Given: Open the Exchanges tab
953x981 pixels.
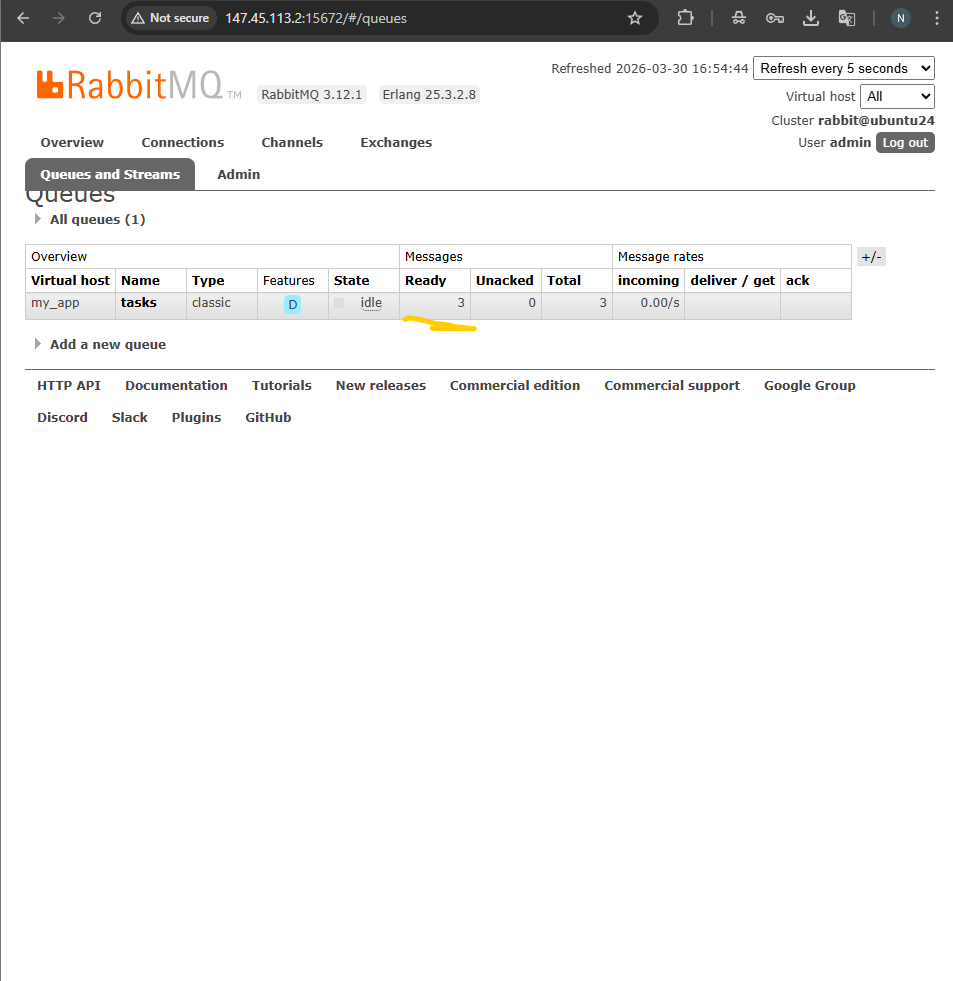Looking at the screenshot, I should (x=396, y=143).
